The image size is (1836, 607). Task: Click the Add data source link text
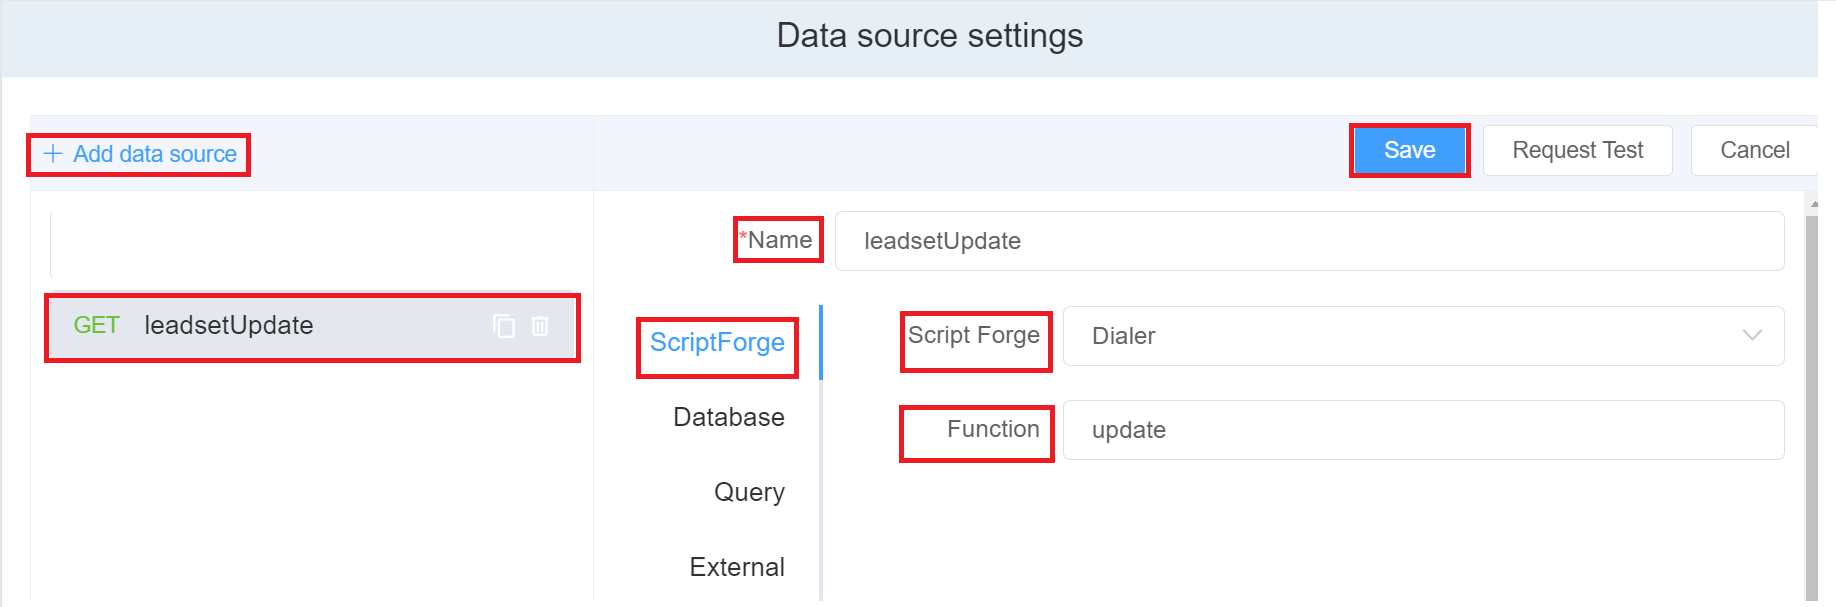tap(155, 154)
